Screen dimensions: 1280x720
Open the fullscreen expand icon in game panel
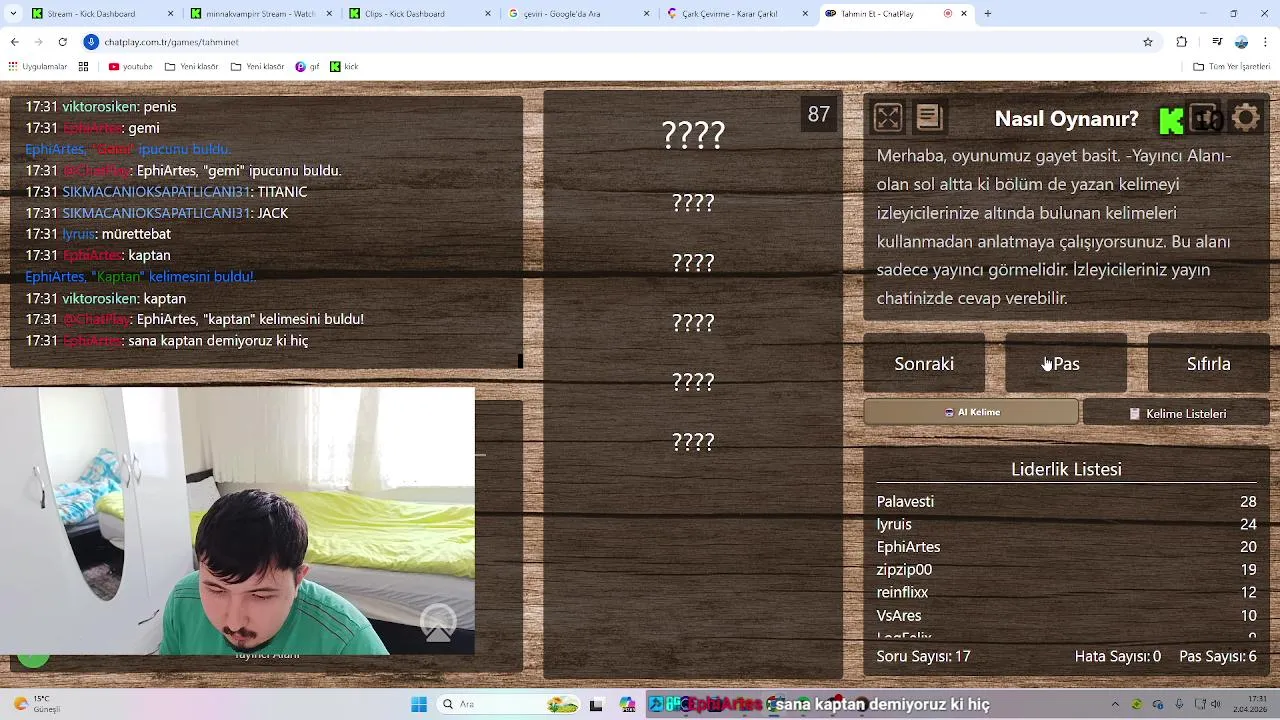888,118
